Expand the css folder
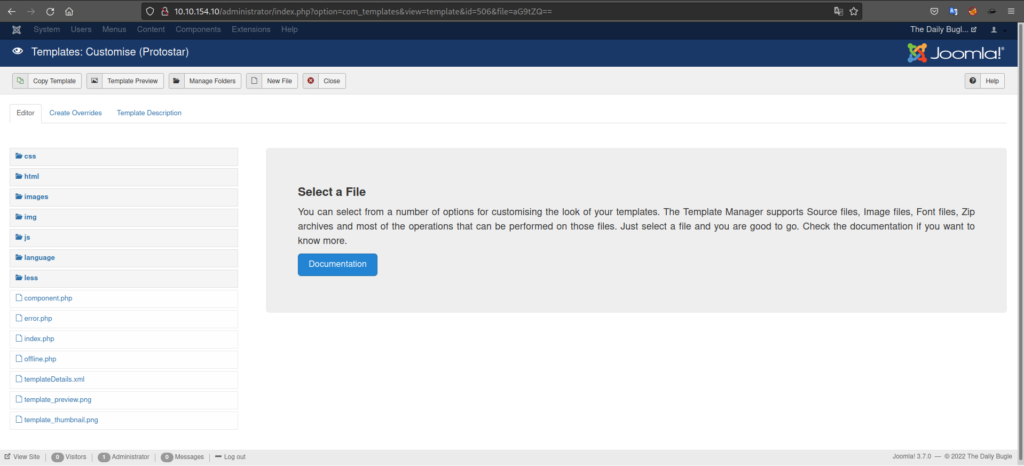Screen dimensions: 1024x466 (x=30, y=157)
